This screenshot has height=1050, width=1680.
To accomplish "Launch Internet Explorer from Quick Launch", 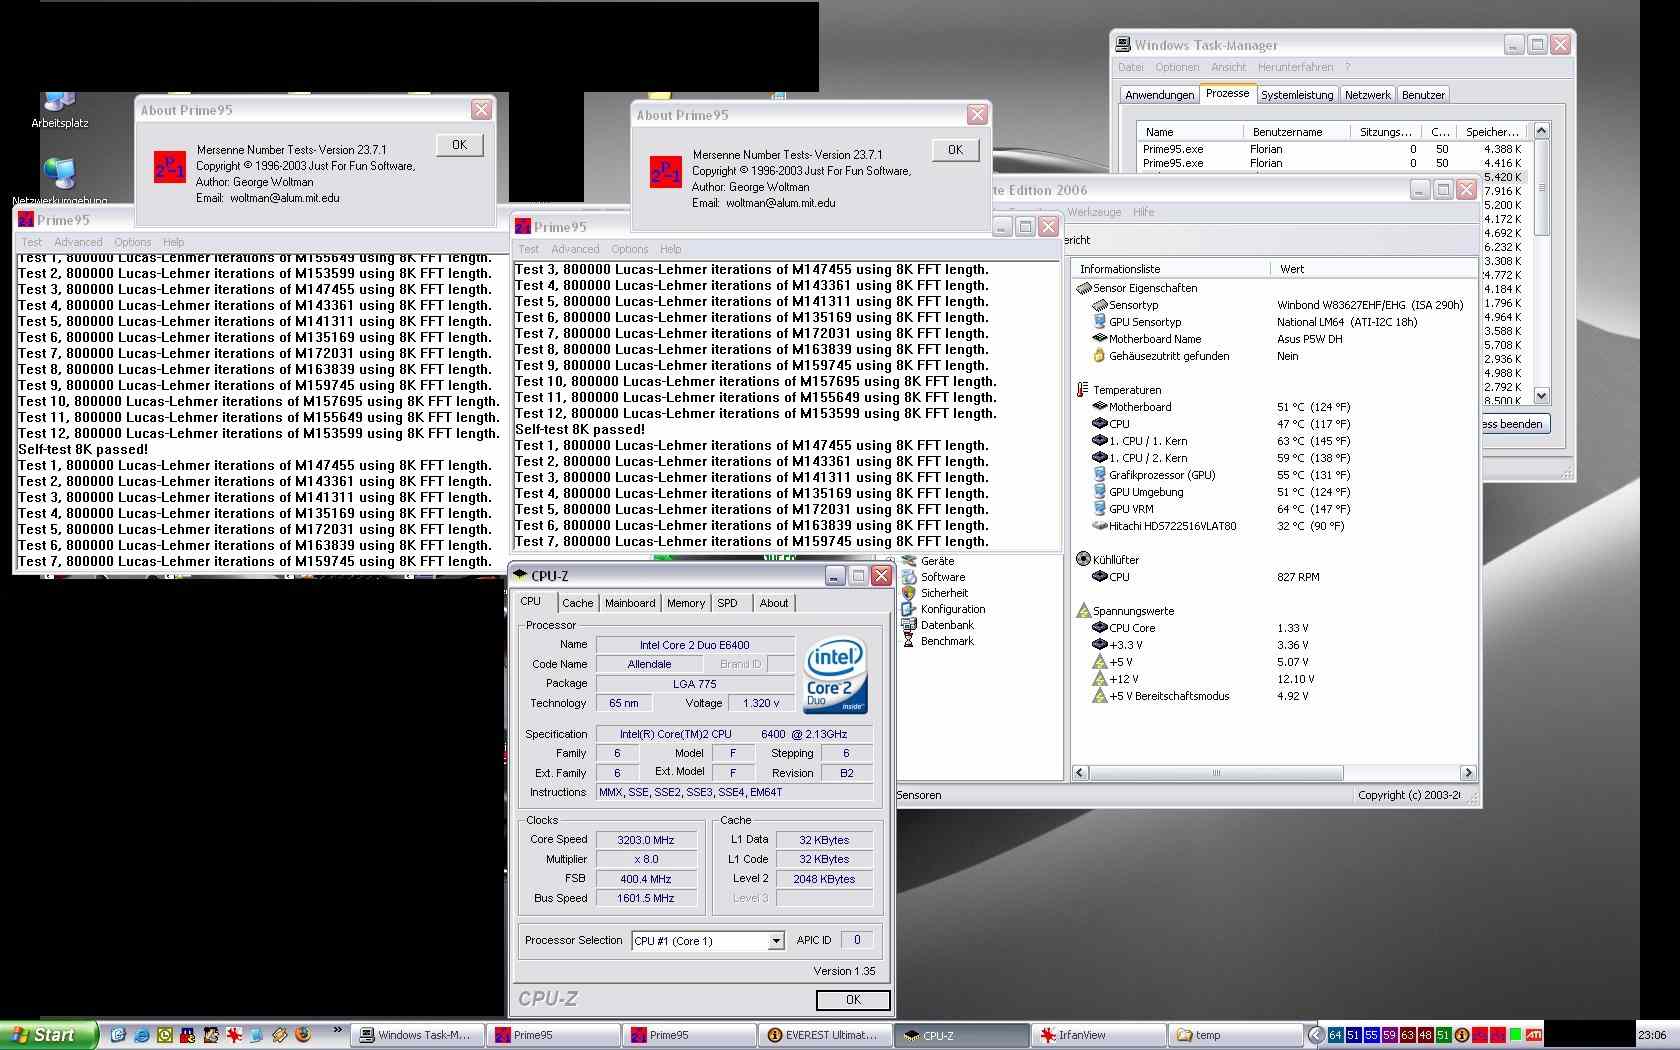I will tap(141, 1035).
